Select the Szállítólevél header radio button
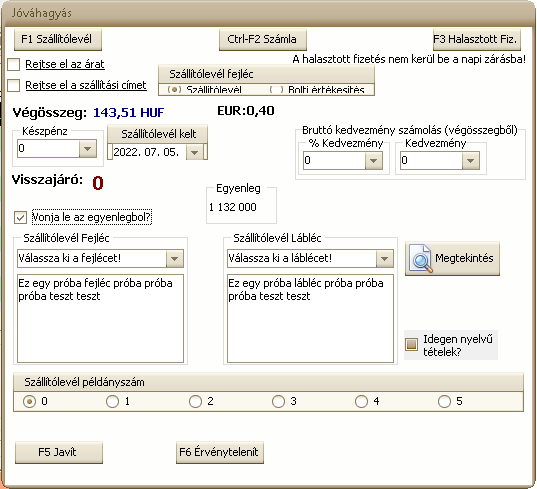 coord(174,90)
